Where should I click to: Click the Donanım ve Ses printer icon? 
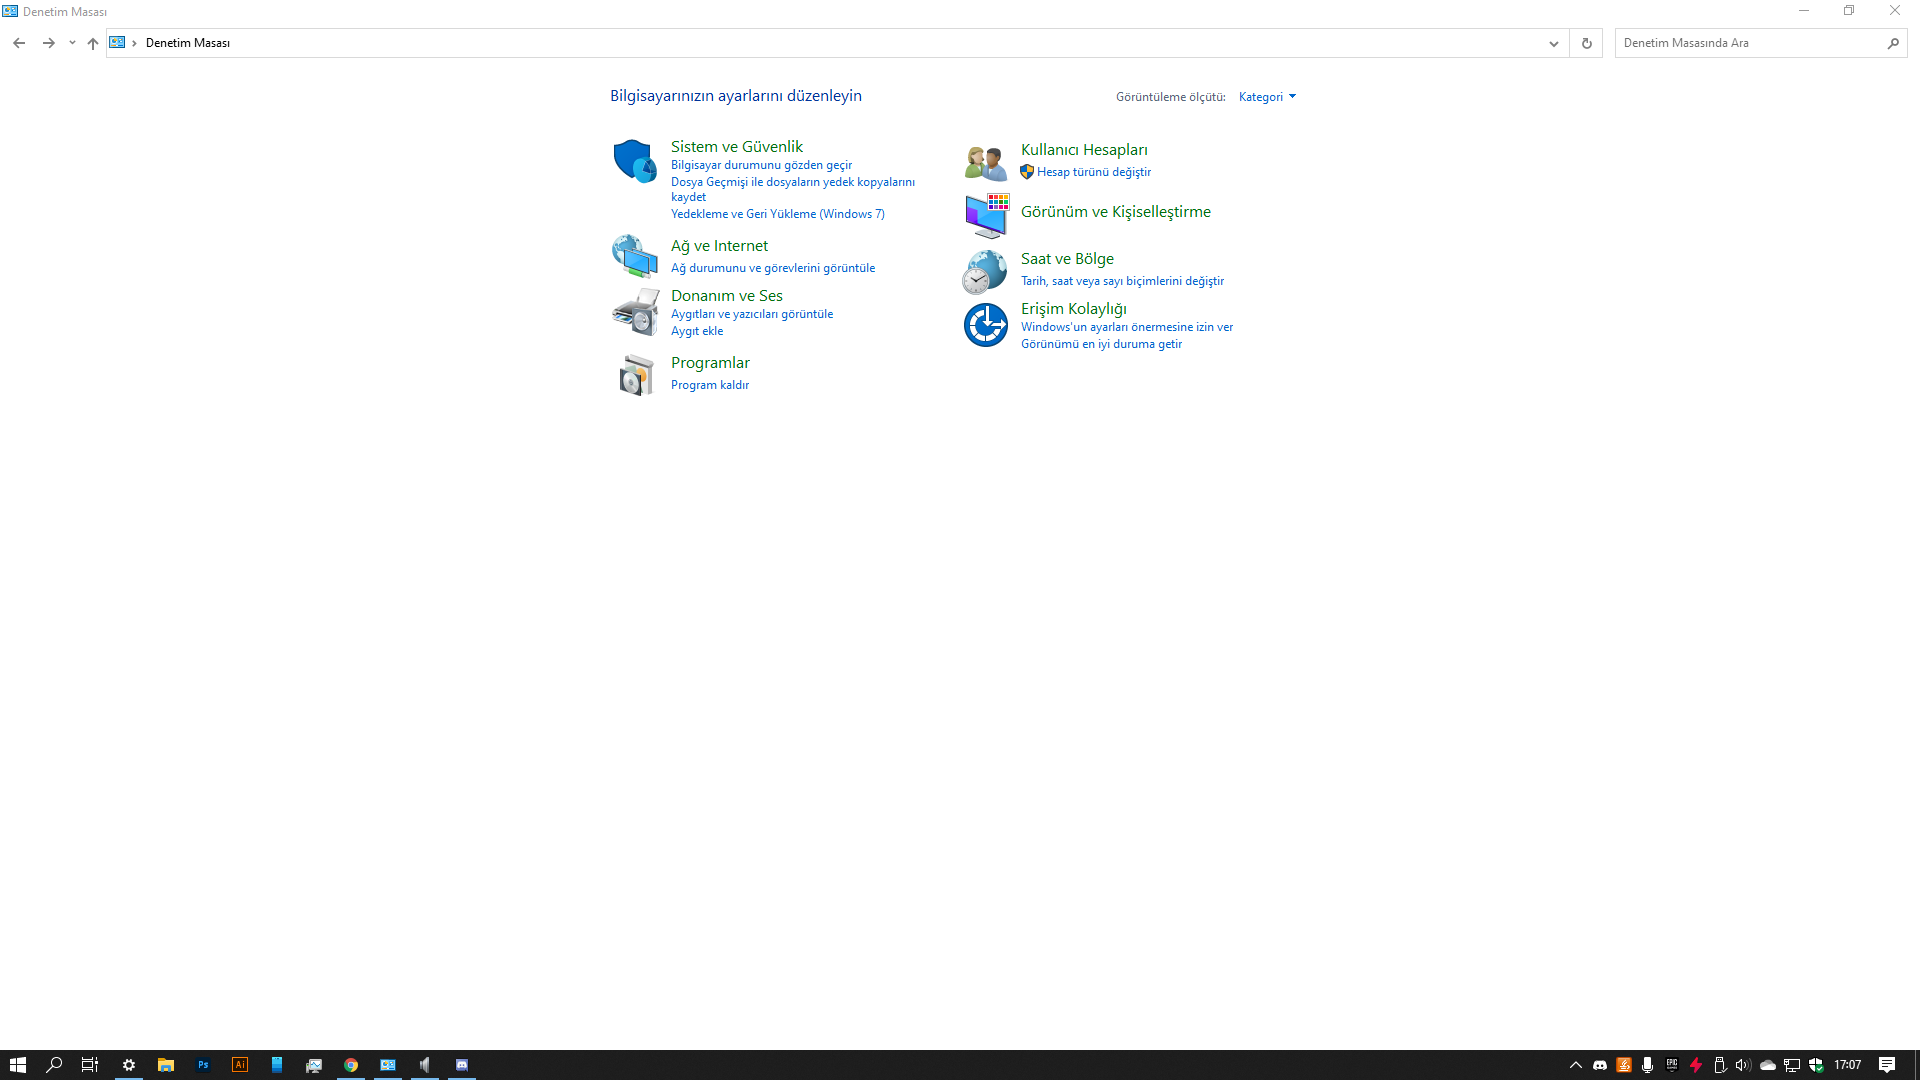[635, 312]
